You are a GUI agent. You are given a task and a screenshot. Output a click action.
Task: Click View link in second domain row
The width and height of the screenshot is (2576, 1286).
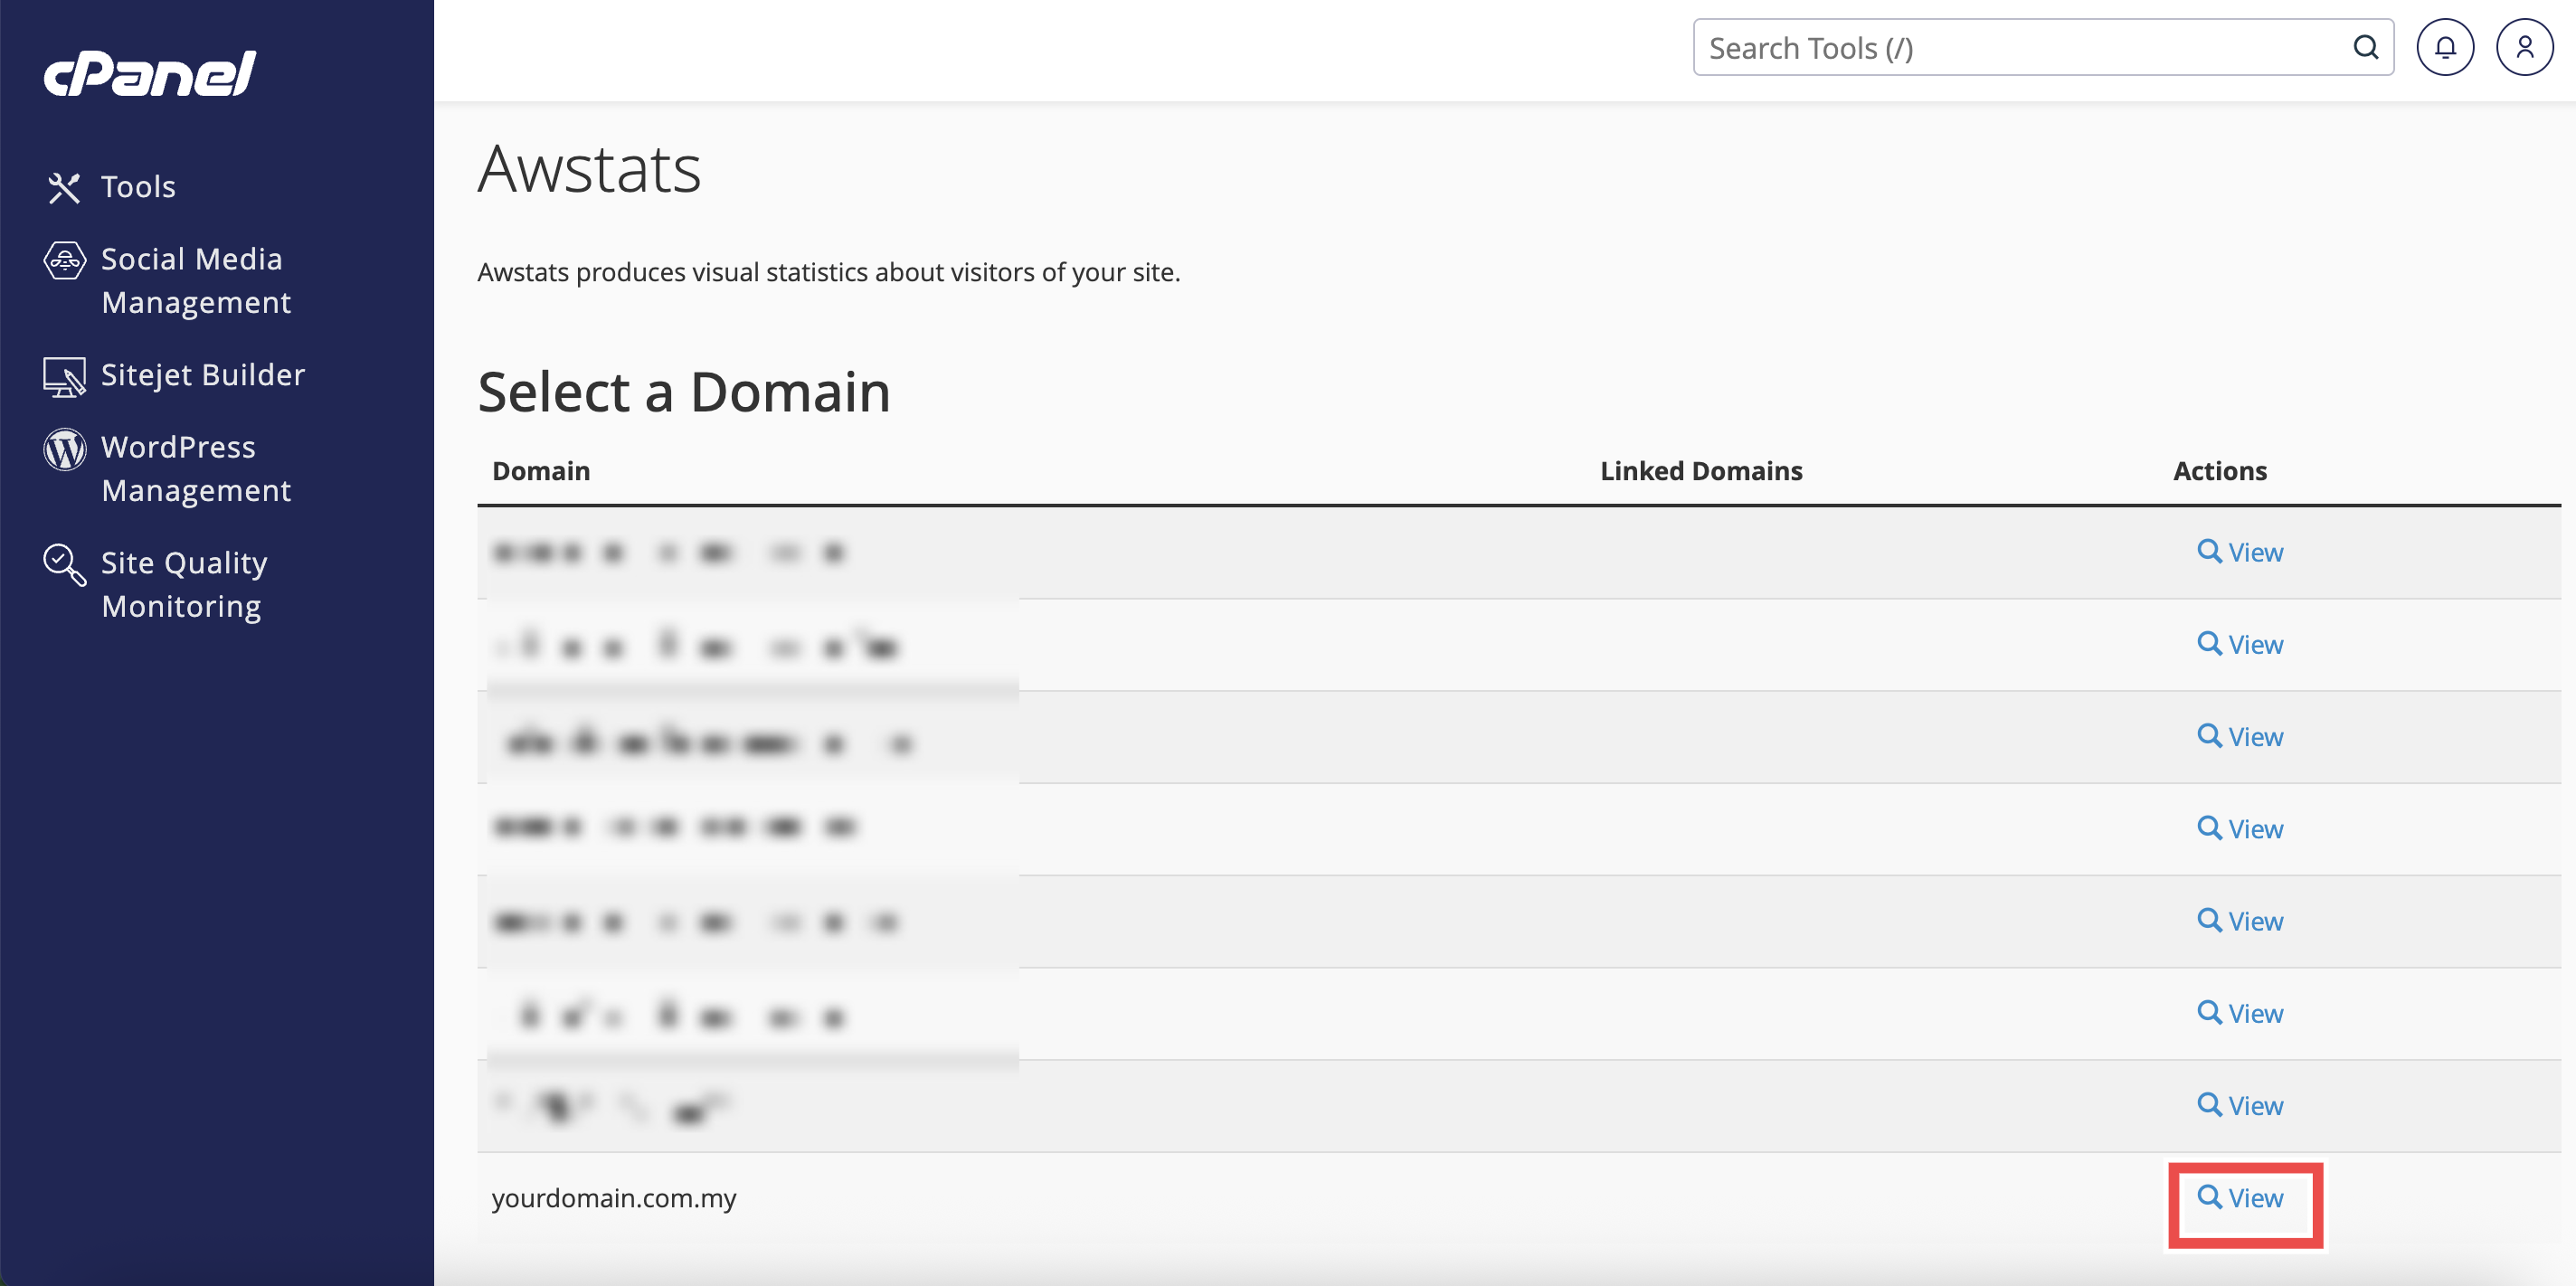point(2240,644)
